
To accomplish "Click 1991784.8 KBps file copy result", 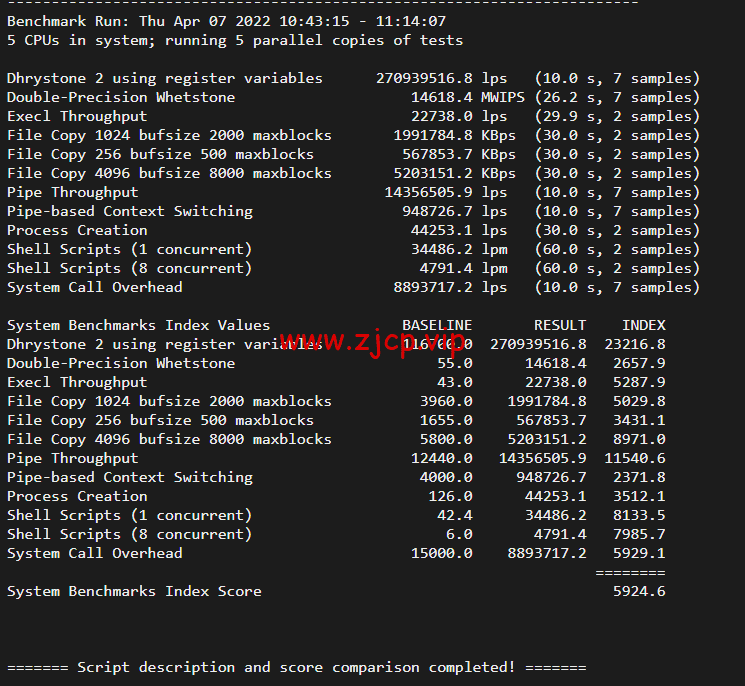I will [x=454, y=135].
